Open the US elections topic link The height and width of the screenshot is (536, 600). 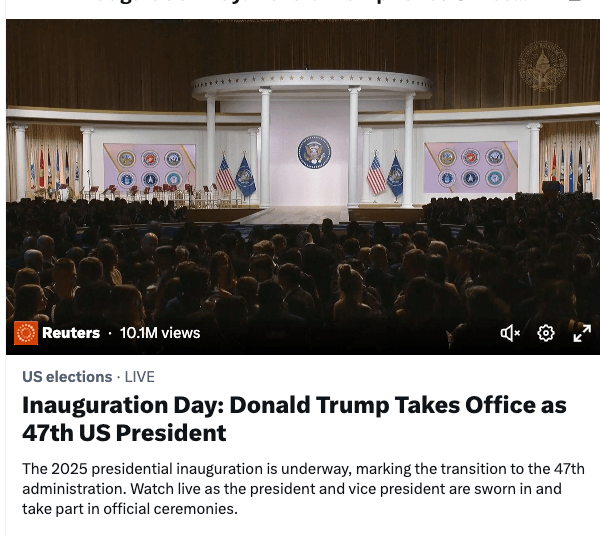(x=67, y=377)
